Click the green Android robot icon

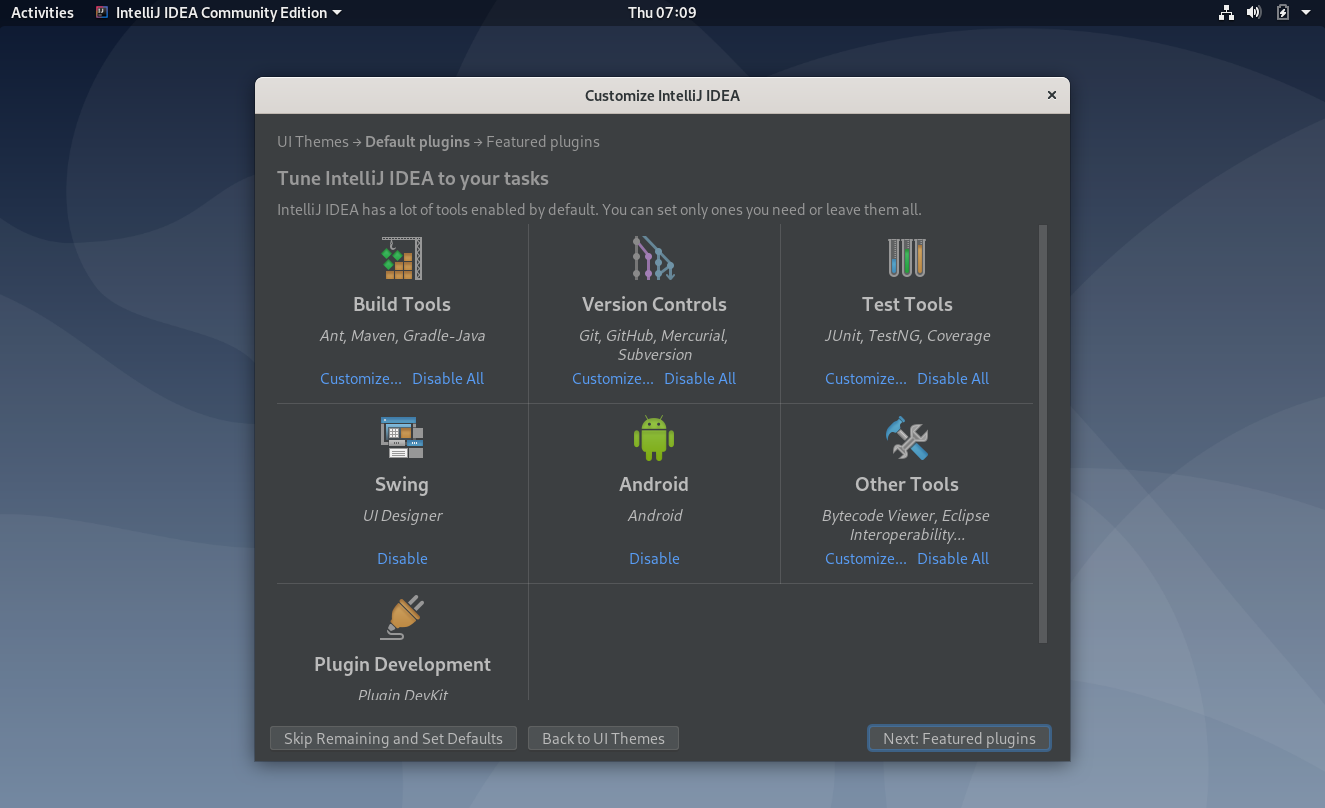point(654,438)
